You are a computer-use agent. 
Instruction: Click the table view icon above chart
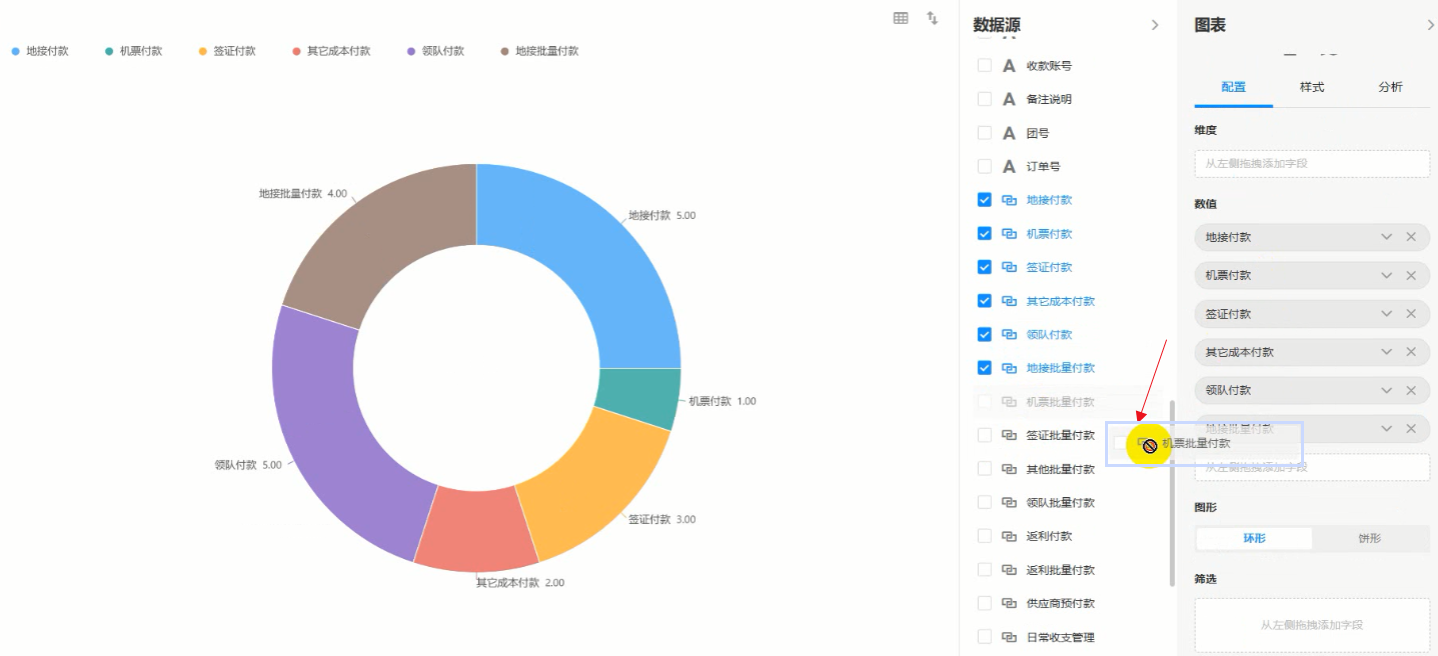pyautogui.click(x=901, y=18)
